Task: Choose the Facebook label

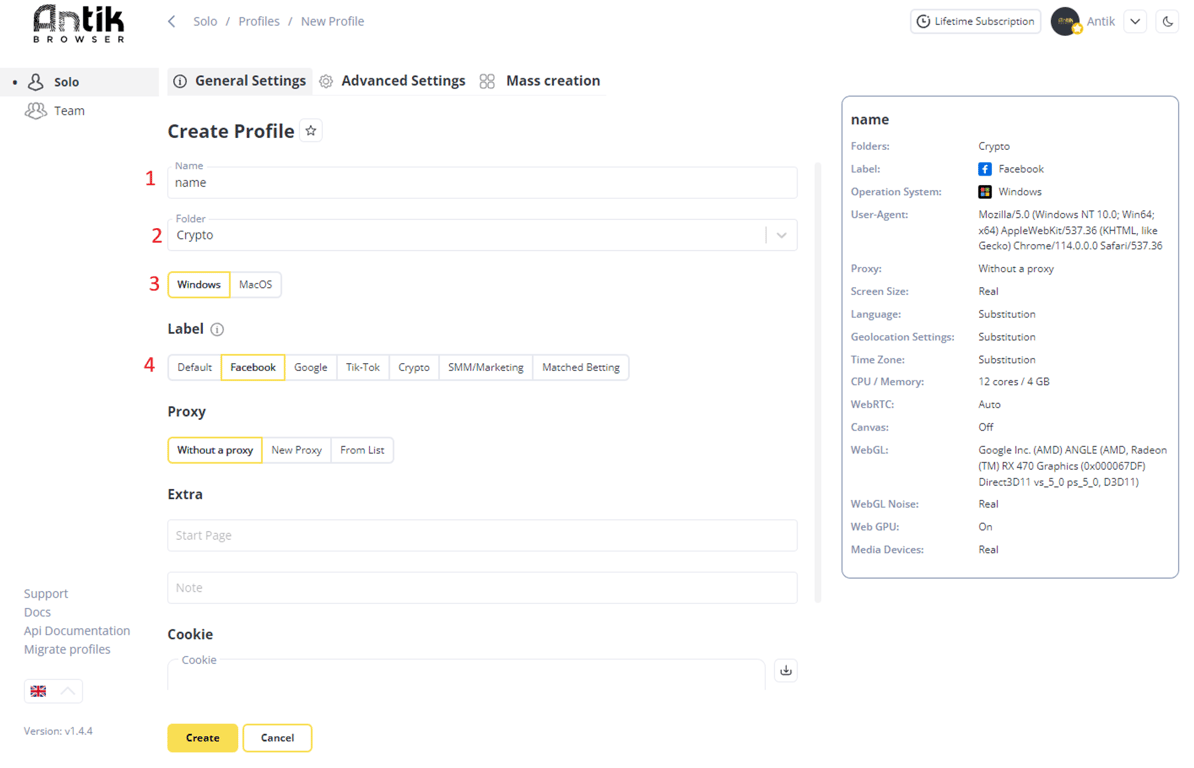Action: point(253,368)
